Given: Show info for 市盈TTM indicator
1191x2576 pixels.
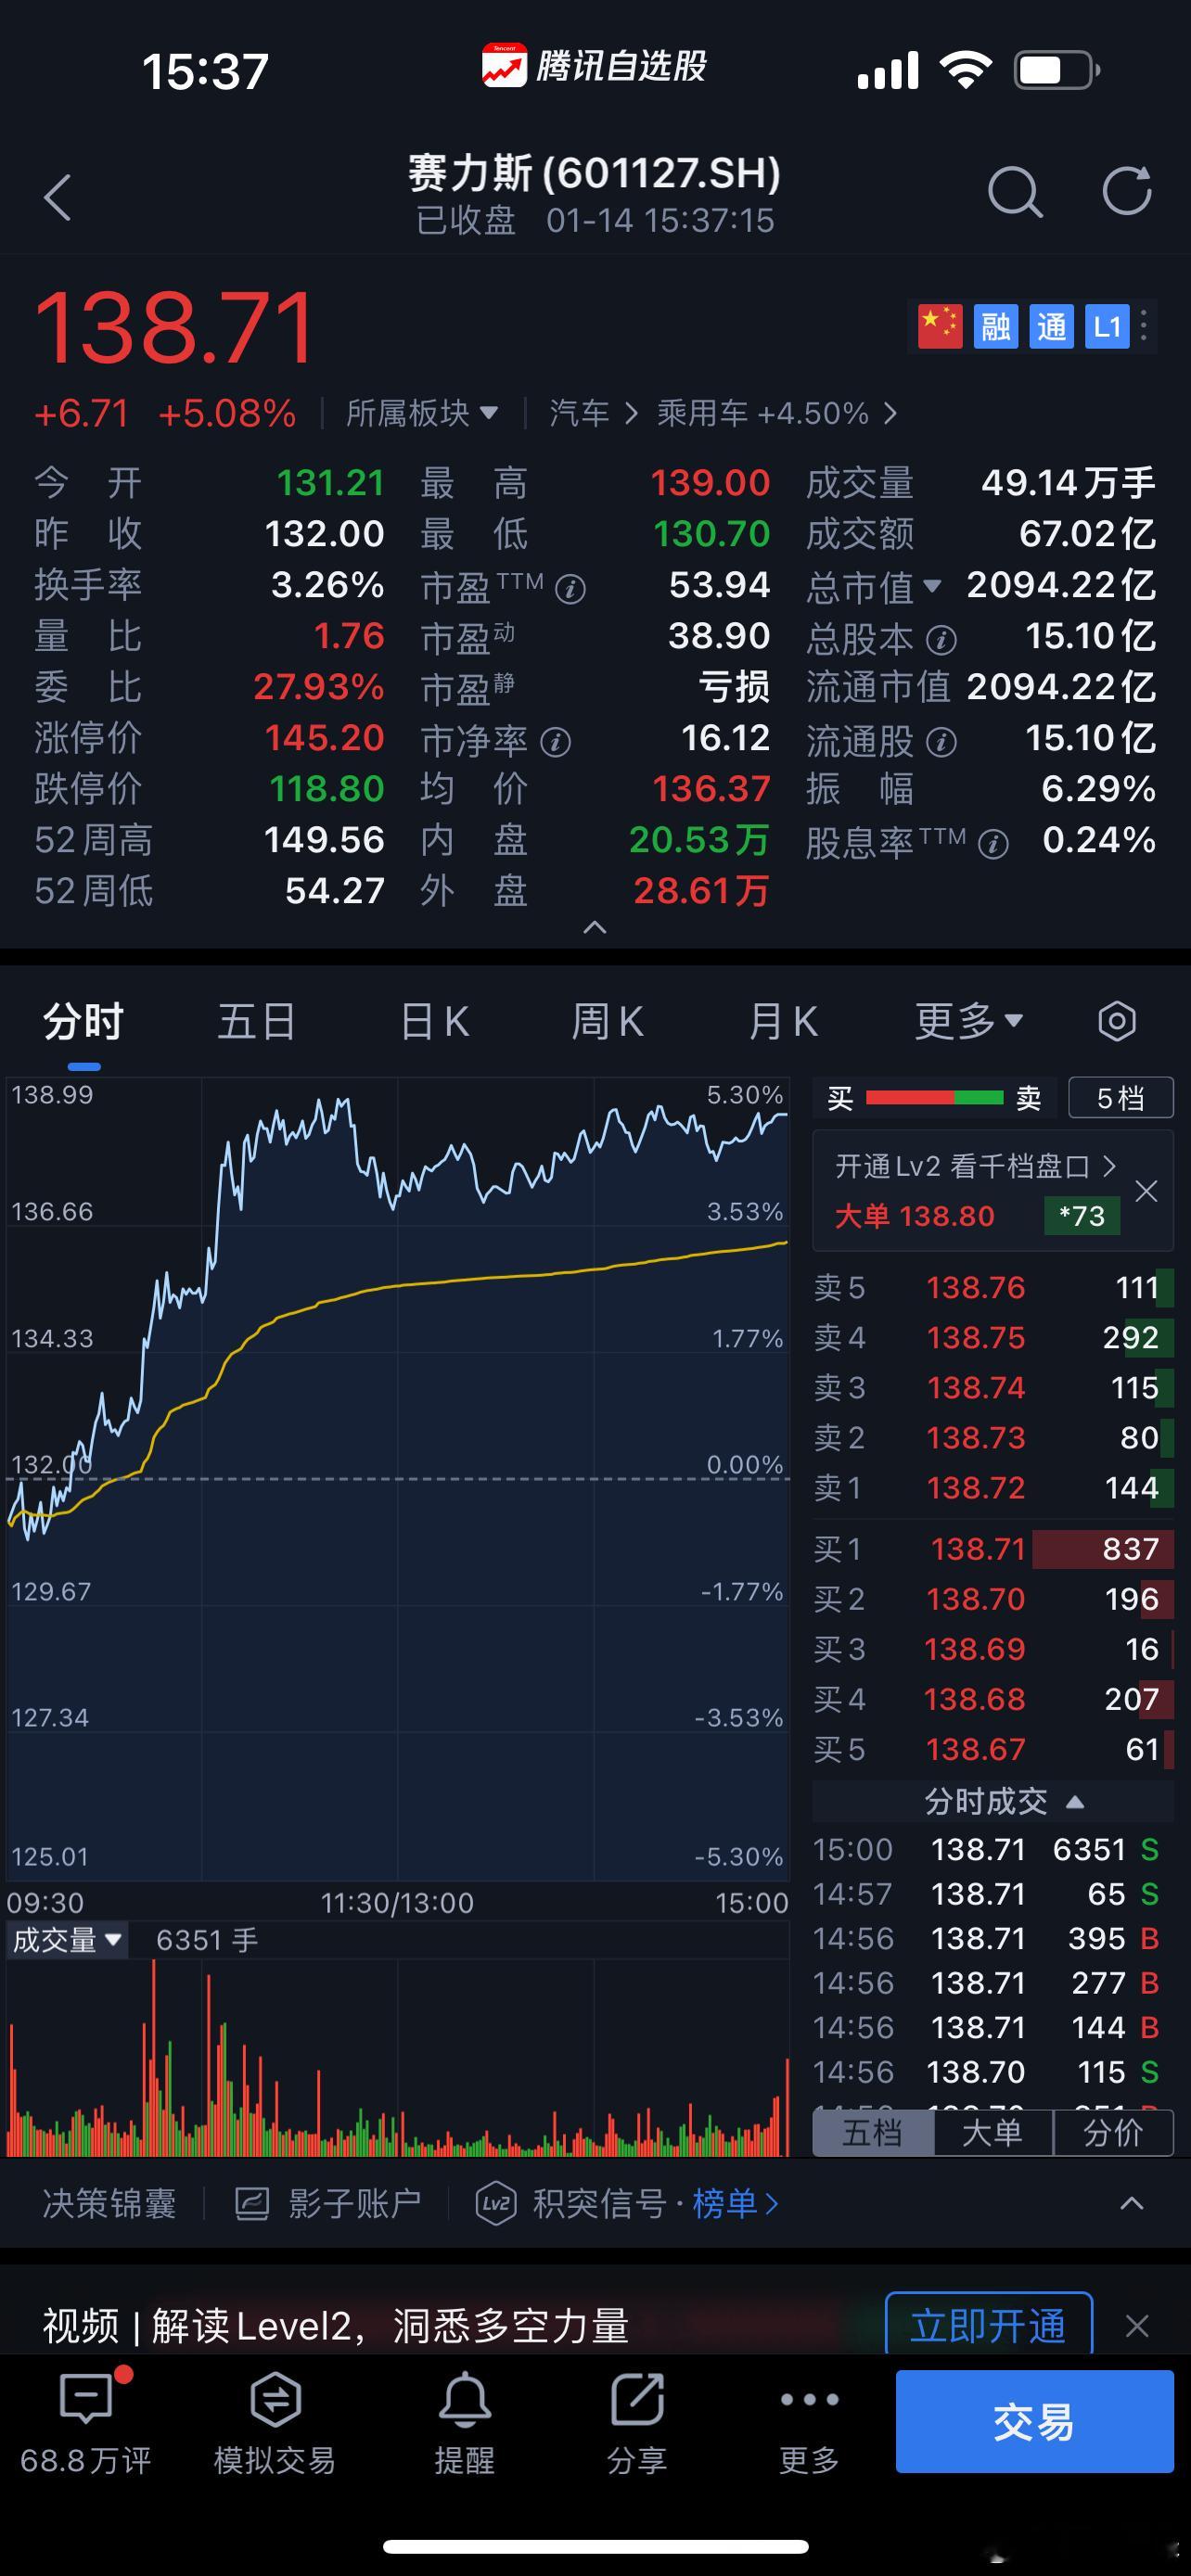Looking at the screenshot, I should coord(570,589).
